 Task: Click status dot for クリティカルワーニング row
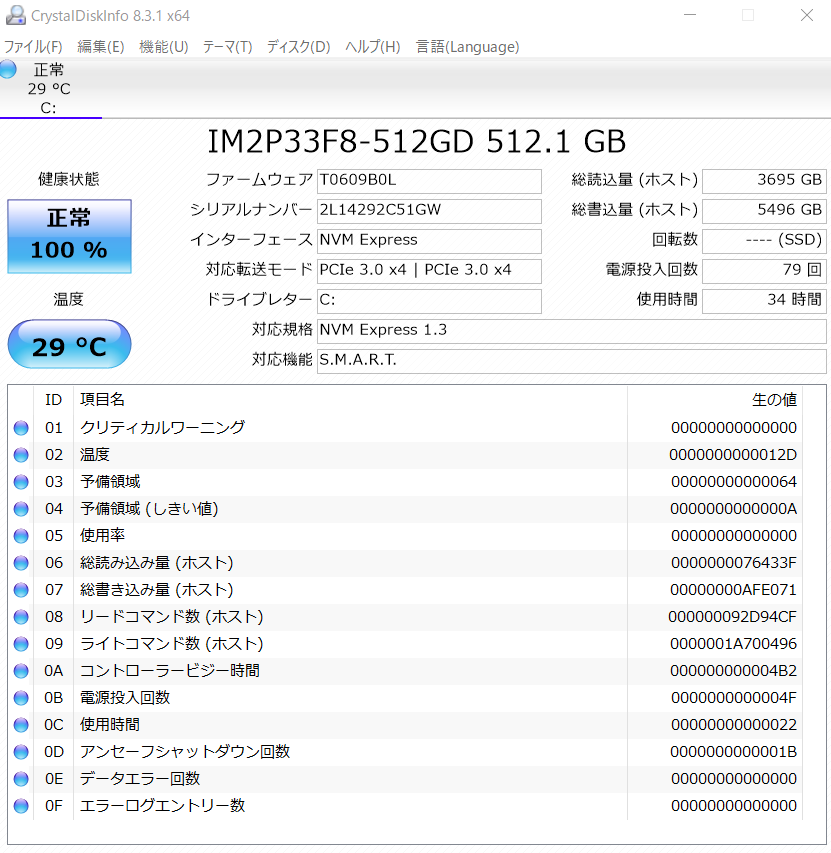coord(21,428)
